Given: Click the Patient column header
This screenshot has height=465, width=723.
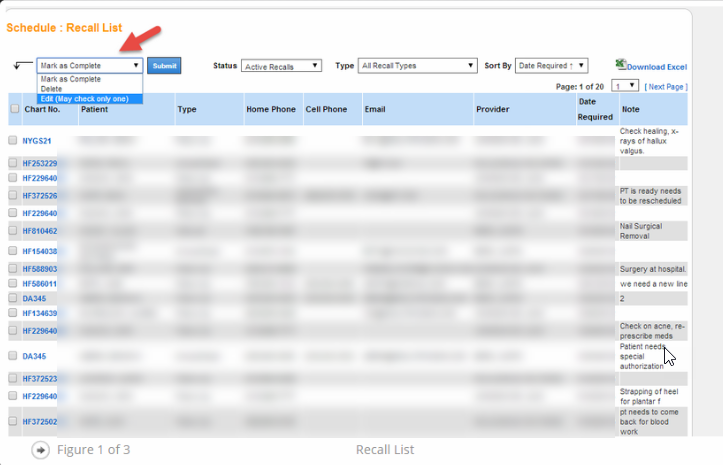Looking at the screenshot, I should (94, 109).
